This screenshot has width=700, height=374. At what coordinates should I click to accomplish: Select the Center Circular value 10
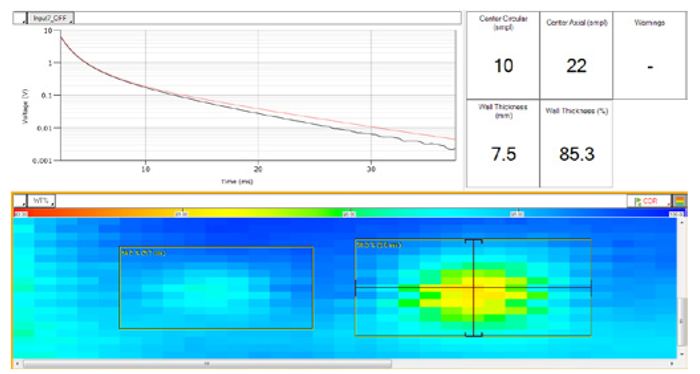[x=504, y=66]
